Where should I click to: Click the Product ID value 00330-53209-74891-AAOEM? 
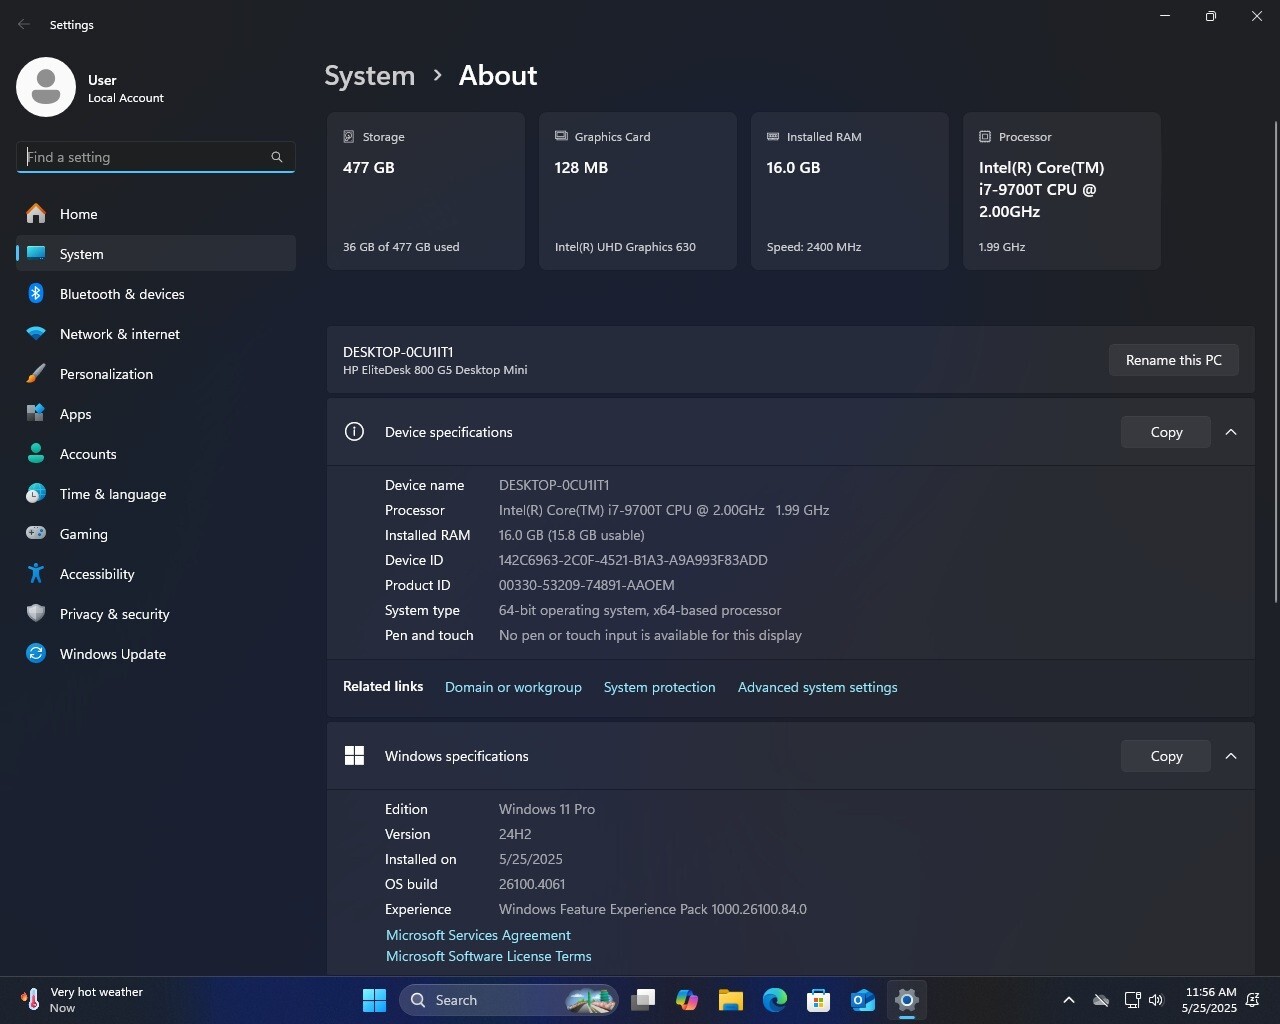click(x=587, y=585)
